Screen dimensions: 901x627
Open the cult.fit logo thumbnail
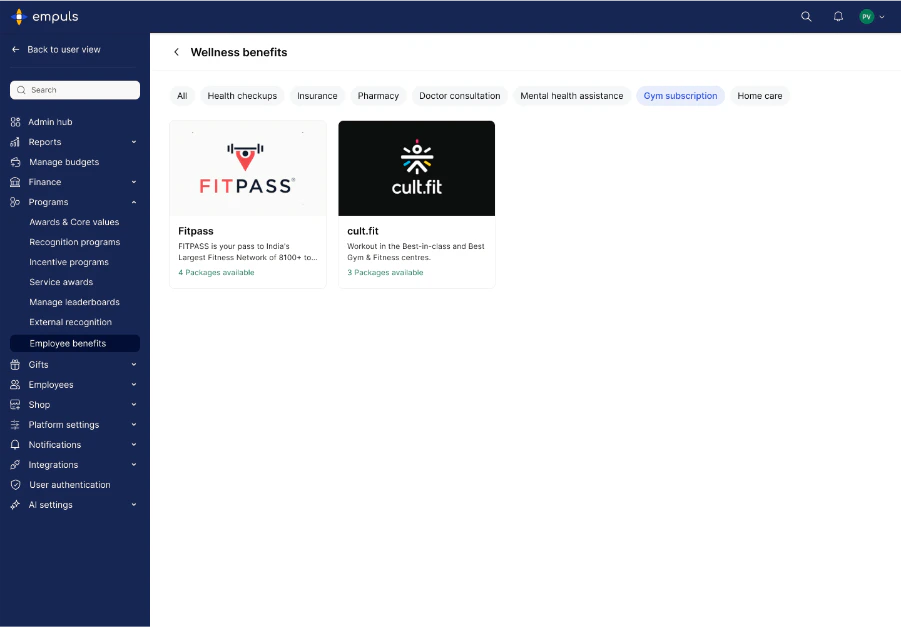pos(417,168)
